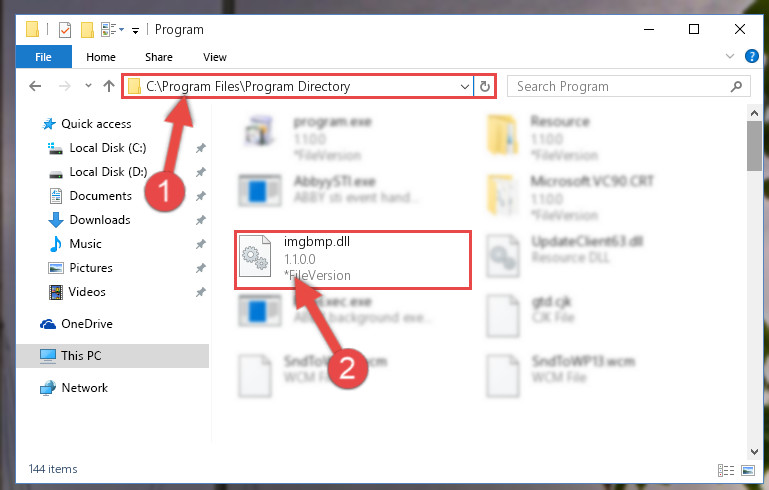The width and height of the screenshot is (769, 490).
Task: Switch to large thumbnails view icon
Action: click(x=748, y=470)
